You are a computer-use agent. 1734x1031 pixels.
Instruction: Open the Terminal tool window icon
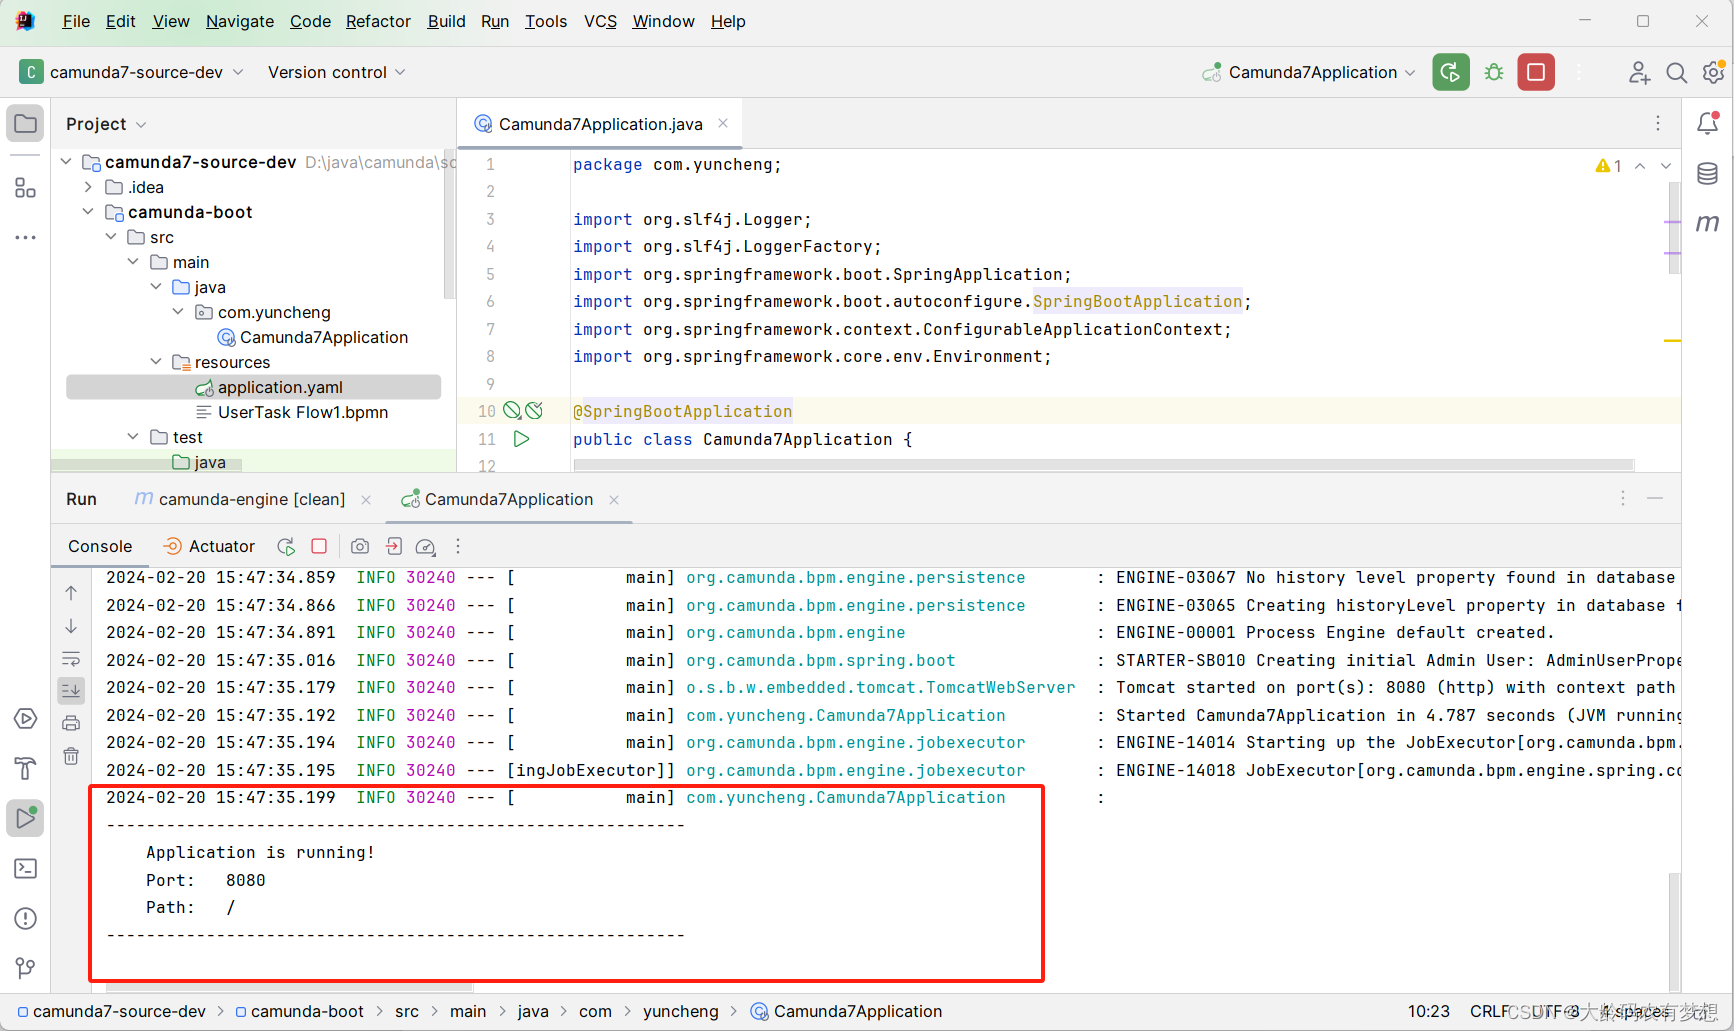coord(26,869)
